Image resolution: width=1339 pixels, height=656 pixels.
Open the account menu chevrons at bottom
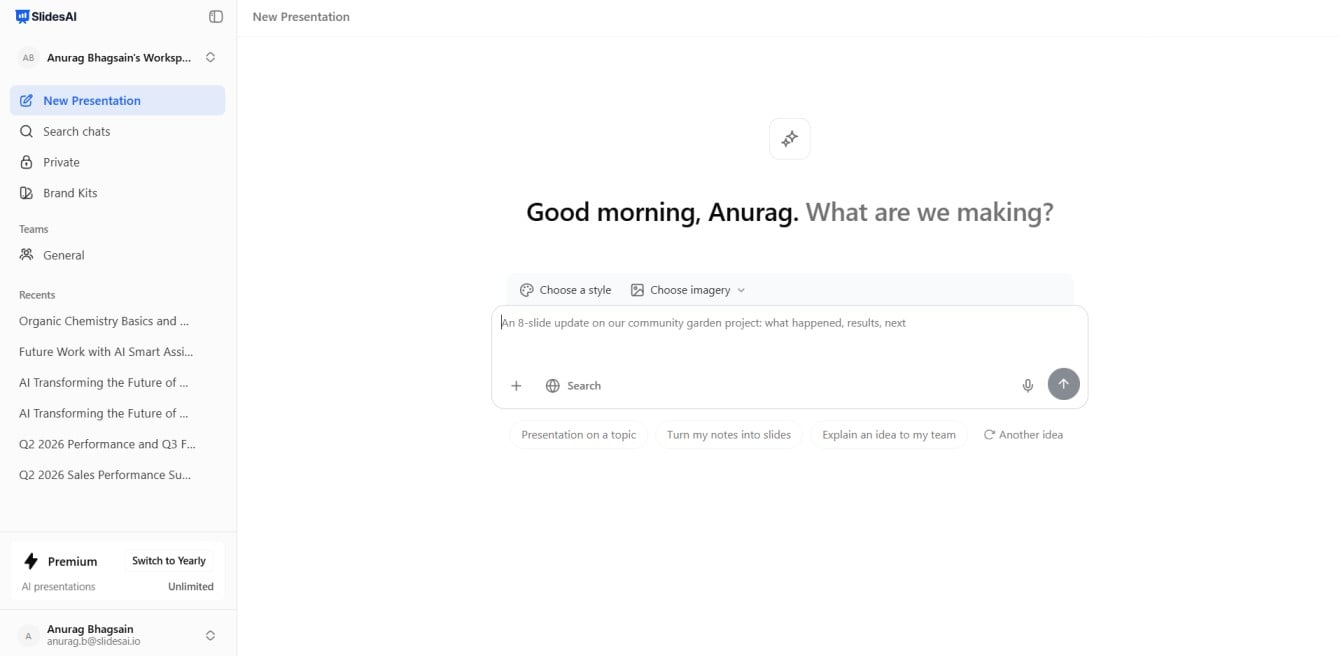[x=210, y=635]
